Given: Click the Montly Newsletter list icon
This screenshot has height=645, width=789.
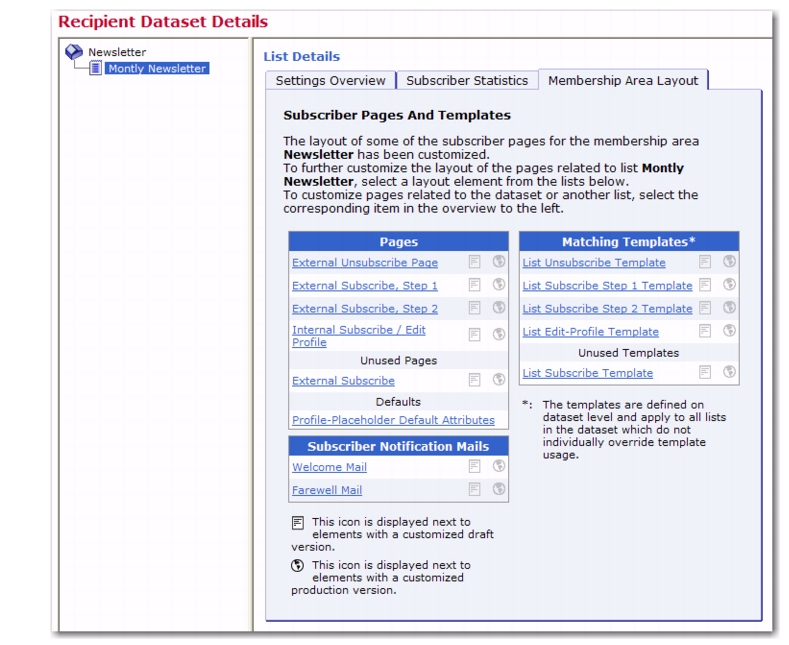Looking at the screenshot, I should pyautogui.click(x=95, y=68).
